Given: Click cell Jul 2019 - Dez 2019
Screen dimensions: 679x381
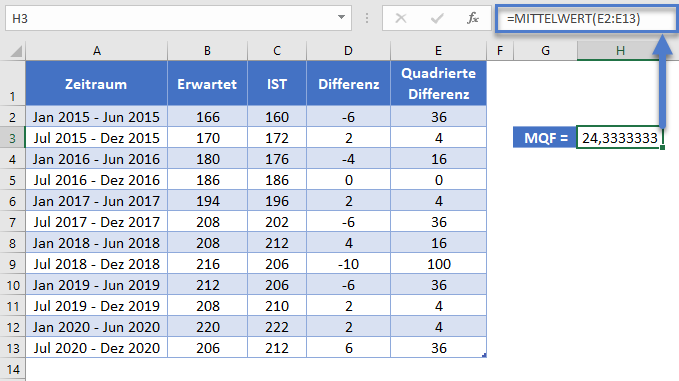Looking at the screenshot, I should [x=97, y=306].
